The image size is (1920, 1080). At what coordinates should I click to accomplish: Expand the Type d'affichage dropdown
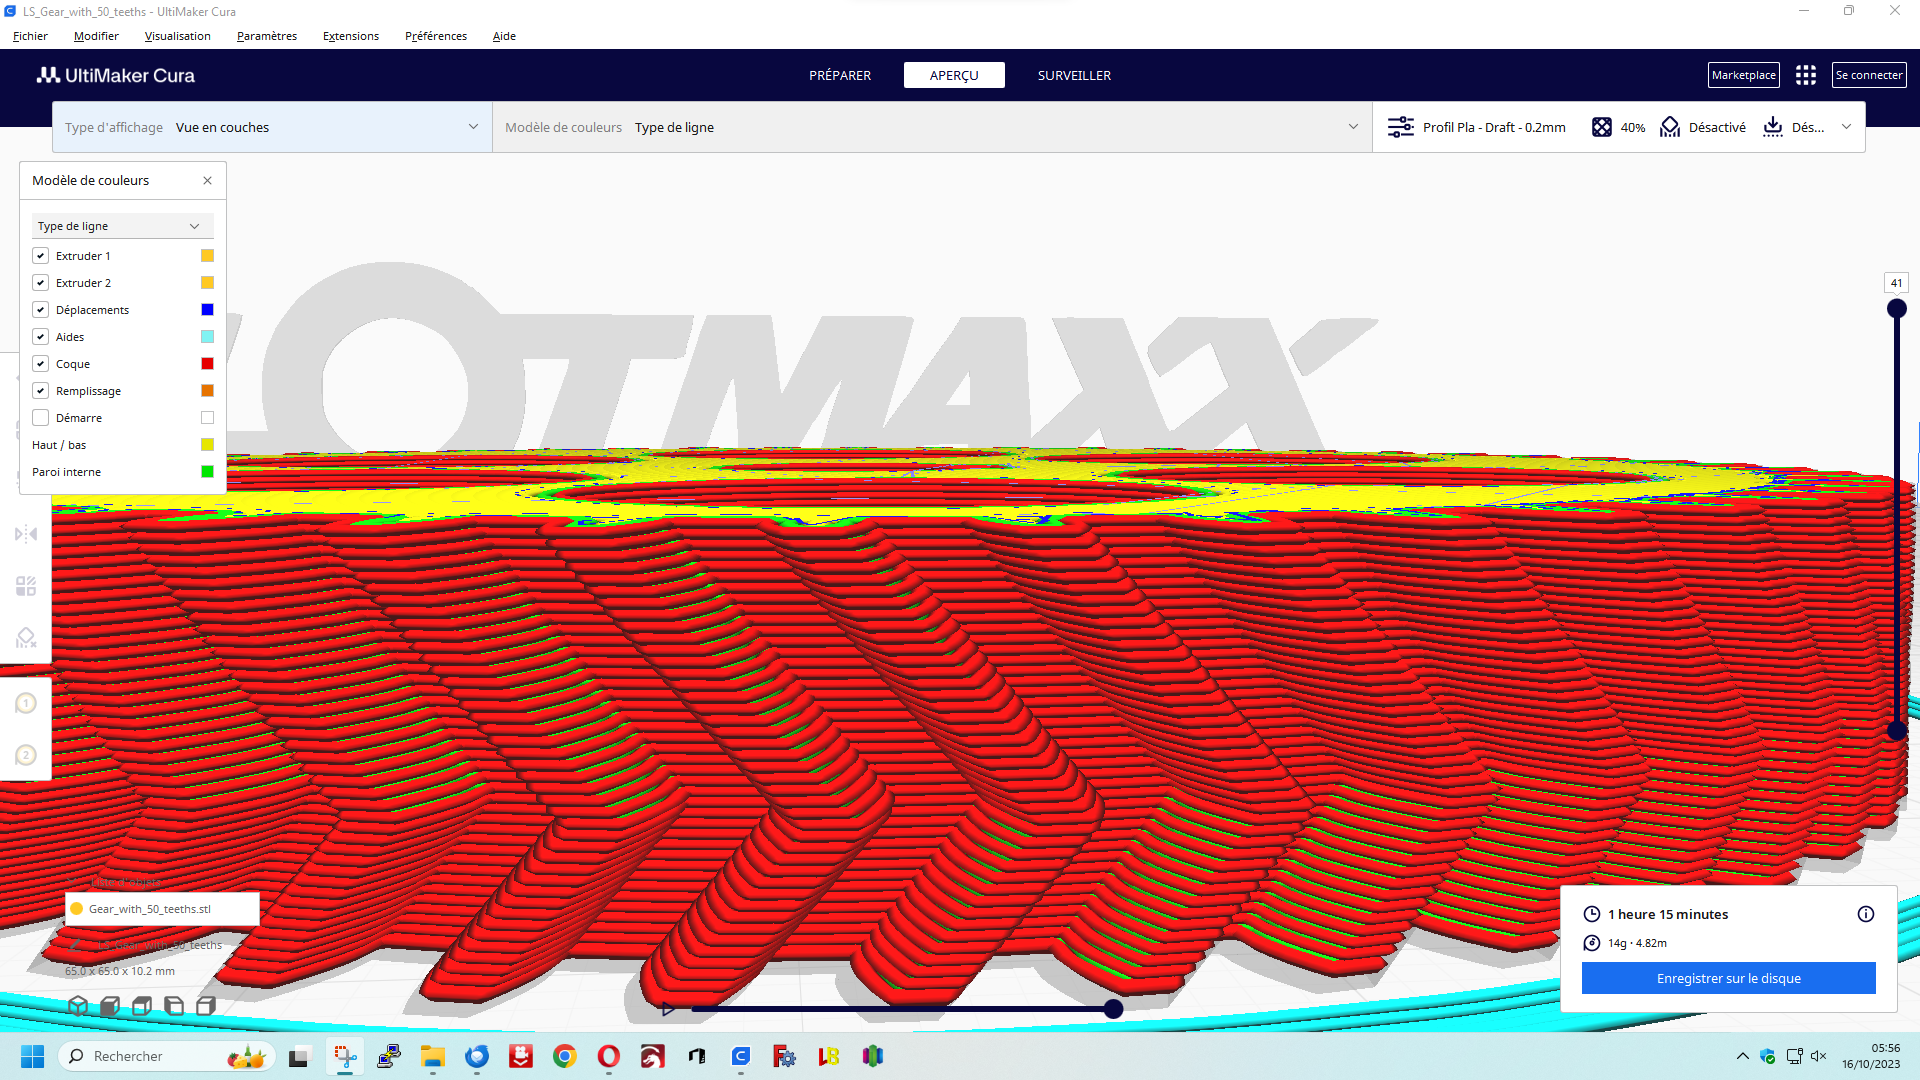(271, 127)
